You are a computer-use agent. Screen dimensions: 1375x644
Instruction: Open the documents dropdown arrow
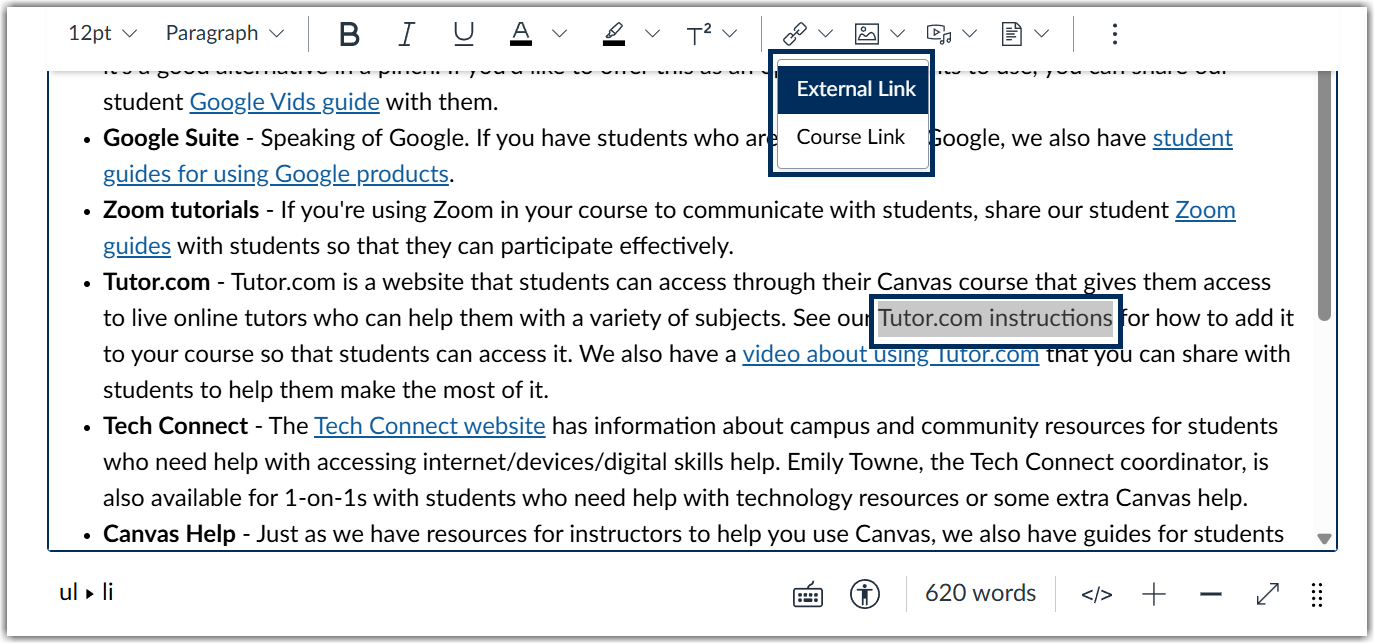click(x=1042, y=34)
